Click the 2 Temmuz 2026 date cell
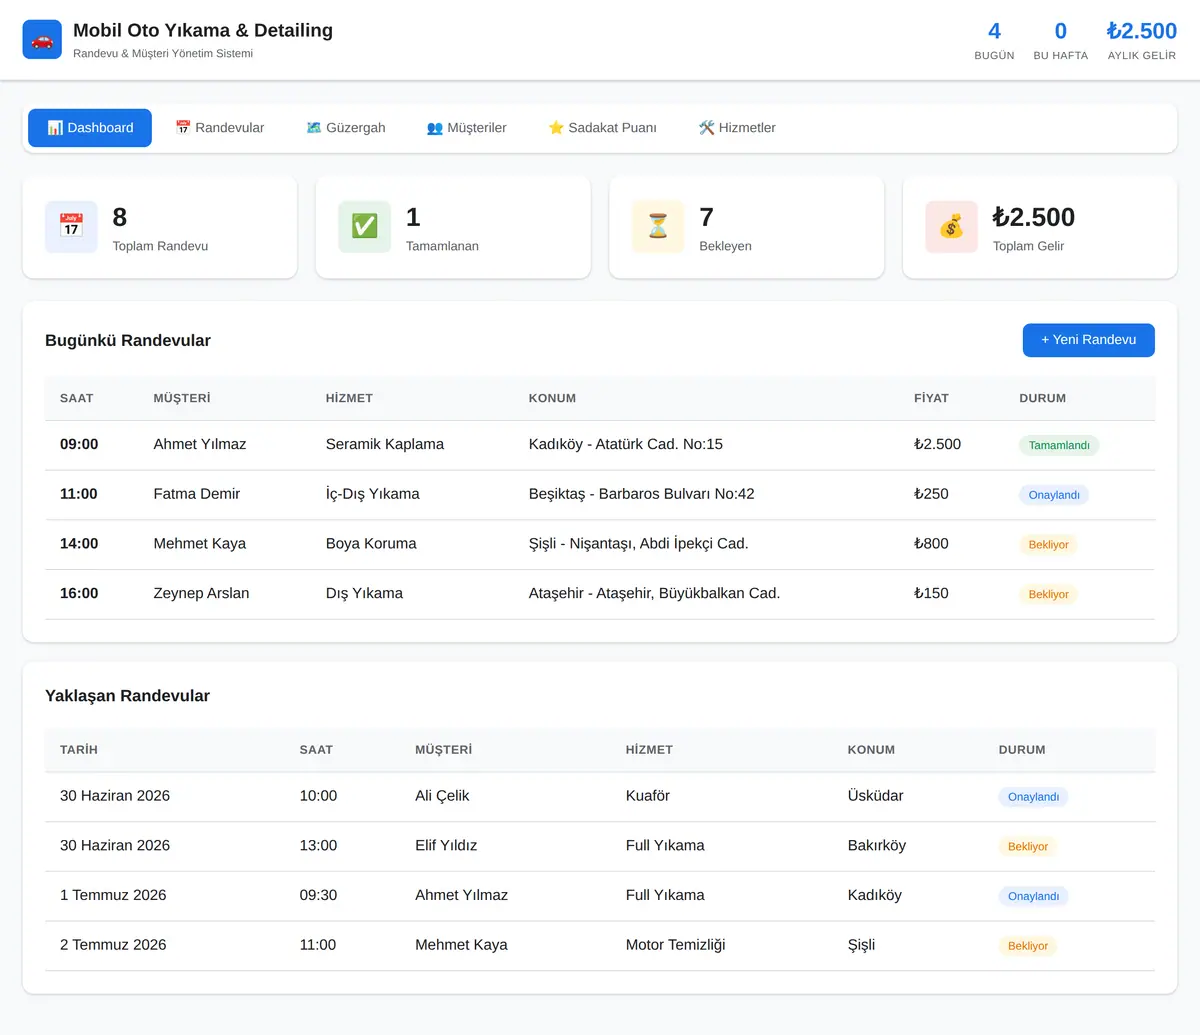The width and height of the screenshot is (1200, 1035). (x=113, y=945)
